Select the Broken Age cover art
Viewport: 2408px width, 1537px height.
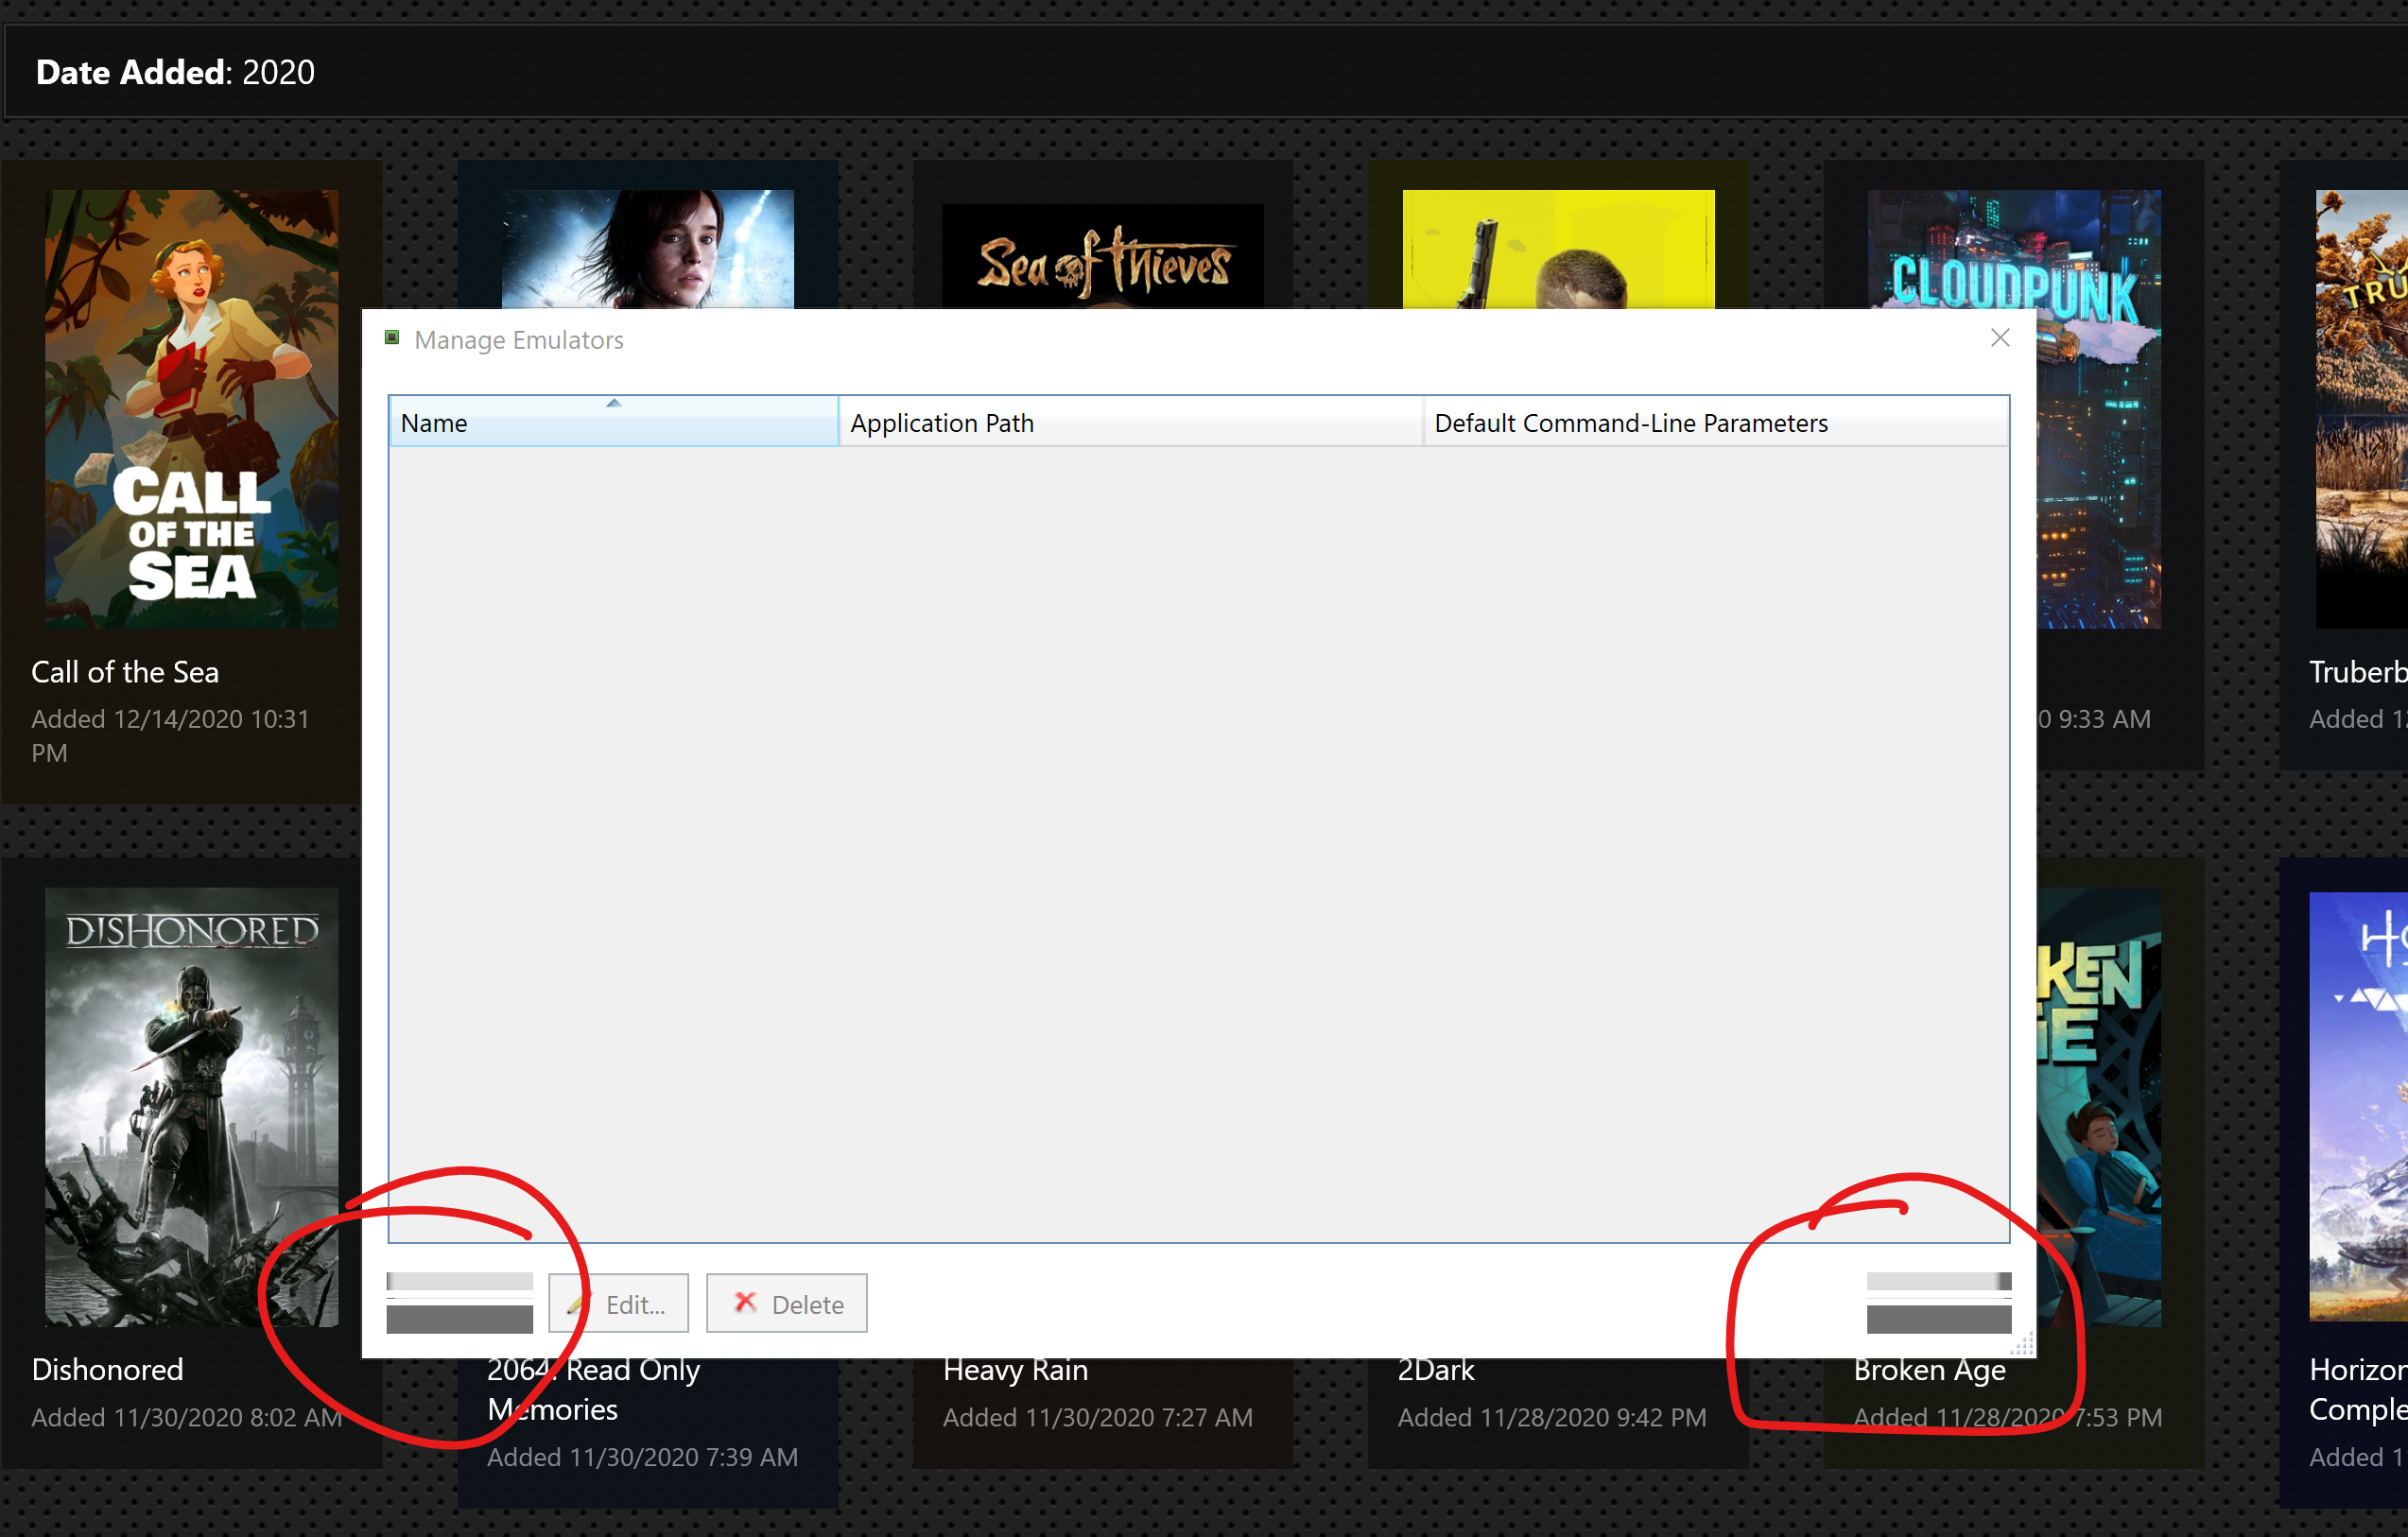(2098, 1107)
